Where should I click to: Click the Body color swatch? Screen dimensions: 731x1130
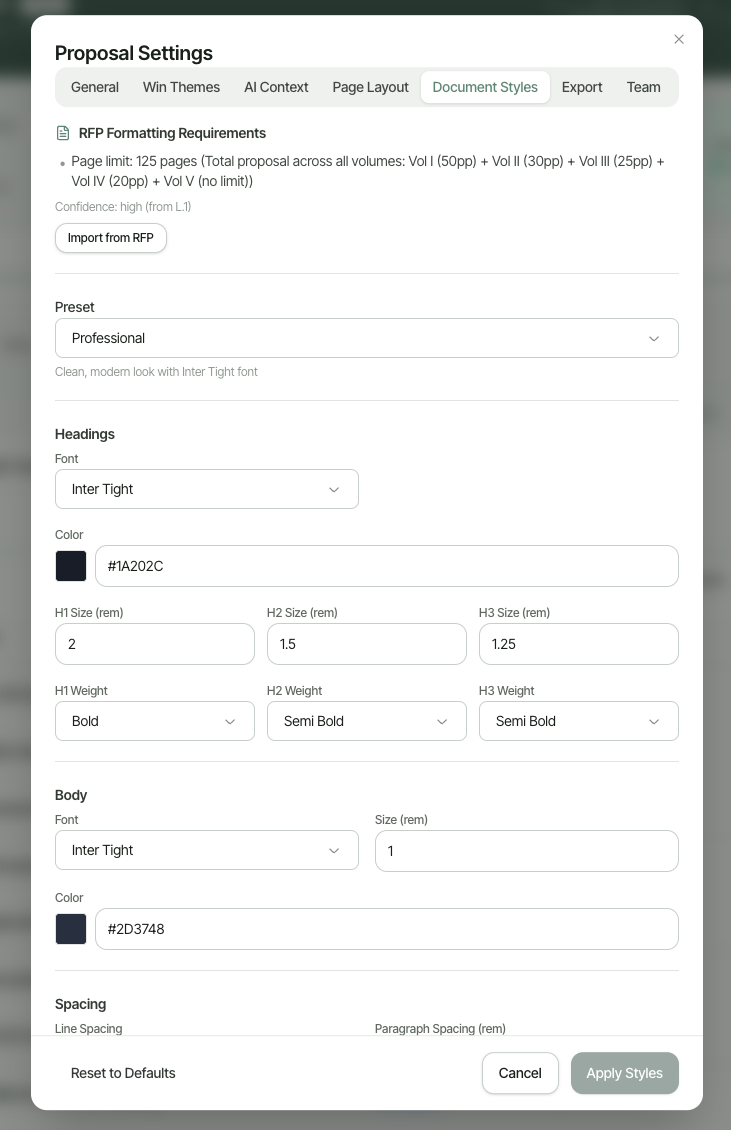(x=71, y=929)
